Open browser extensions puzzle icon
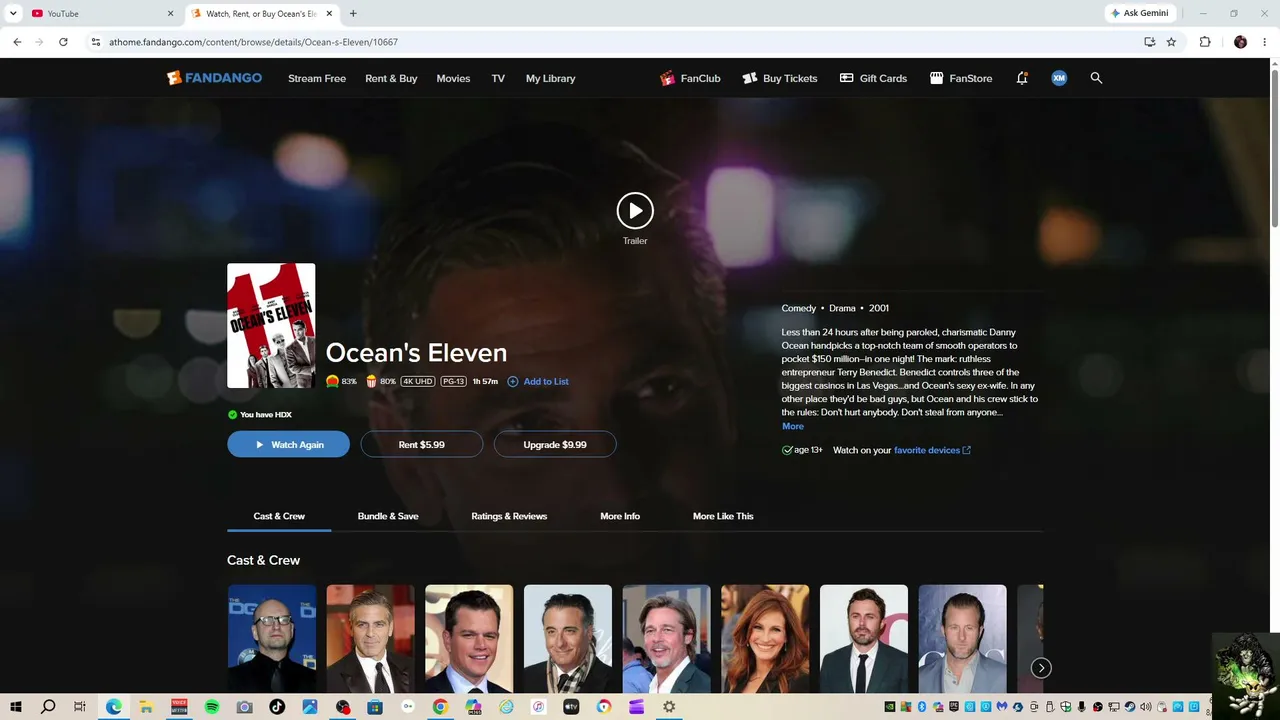Viewport: 1280px width, 720px height. coord(1205,42)
